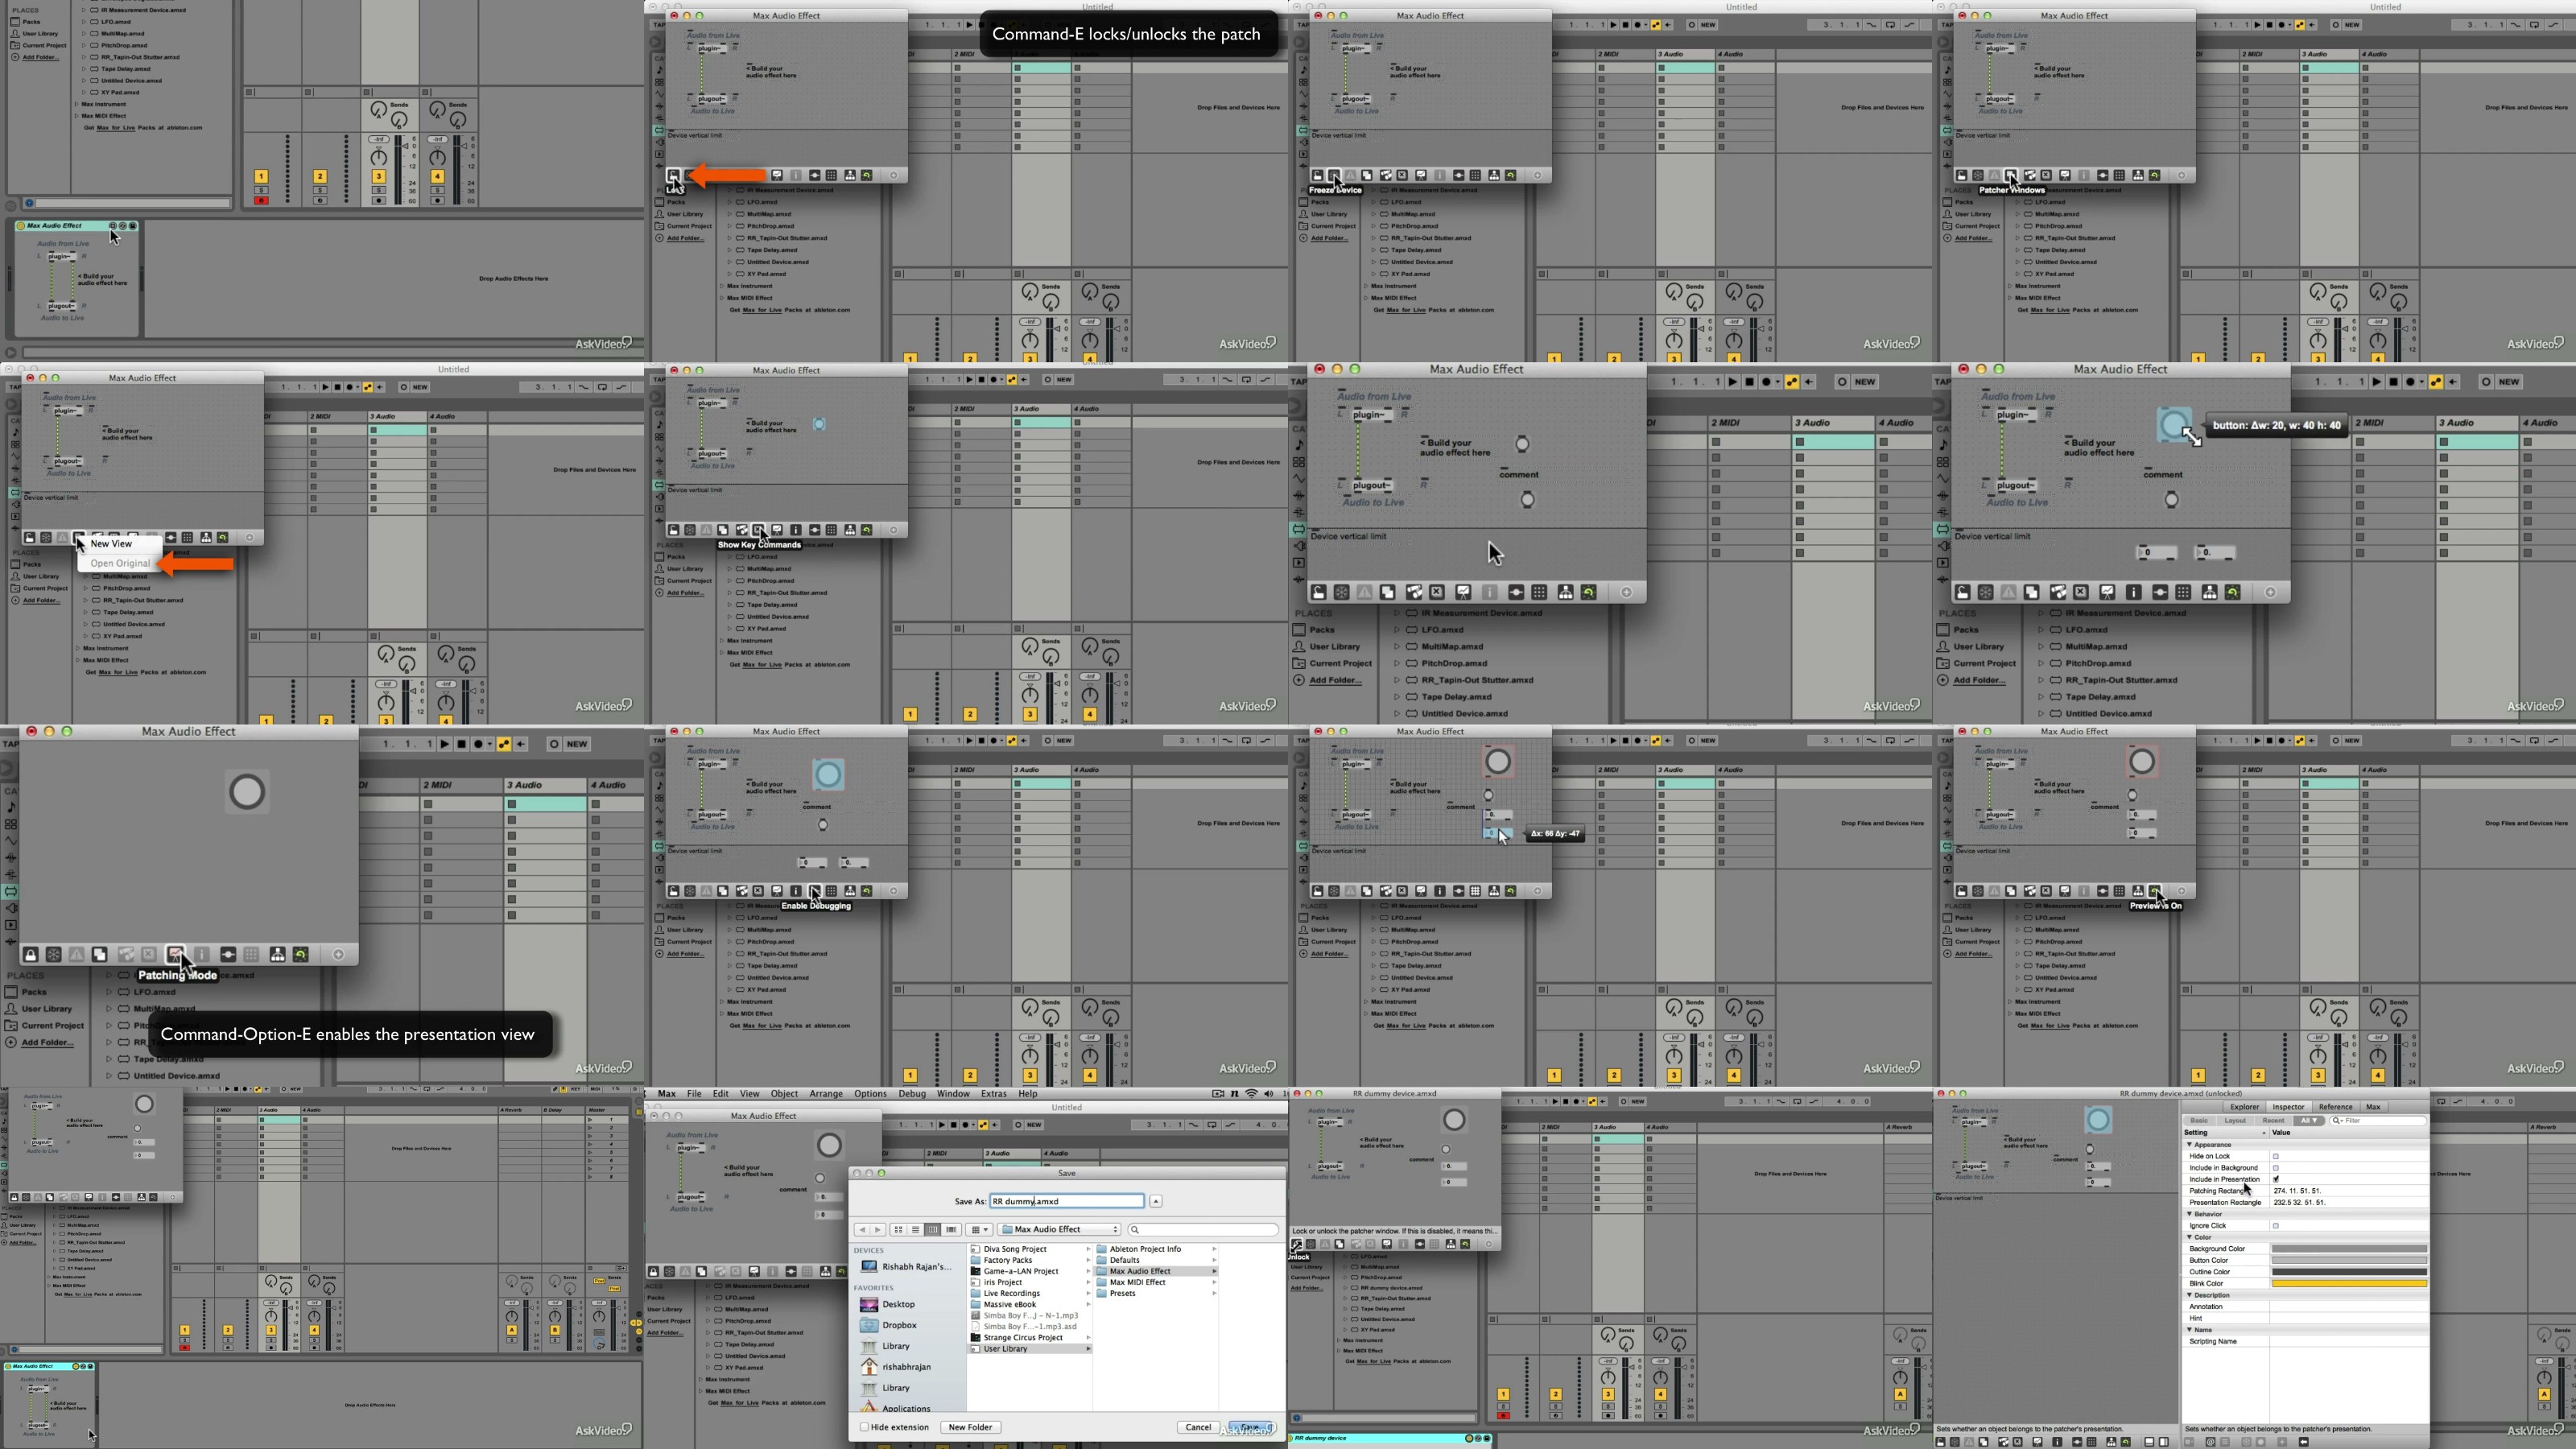Viewport: 2576px width, 1449px height.
Task: Collapse the Appearance section in Inspector
Action: [x=2189, y=1144]
